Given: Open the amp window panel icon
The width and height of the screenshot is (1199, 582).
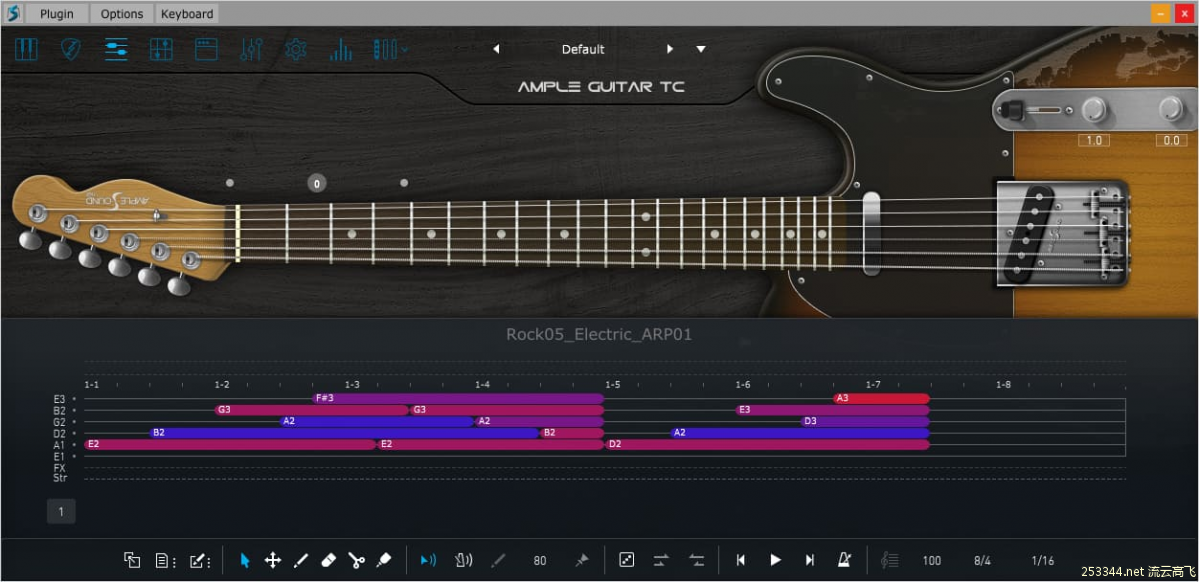Looking at the screenshot, I should (206, 50).
